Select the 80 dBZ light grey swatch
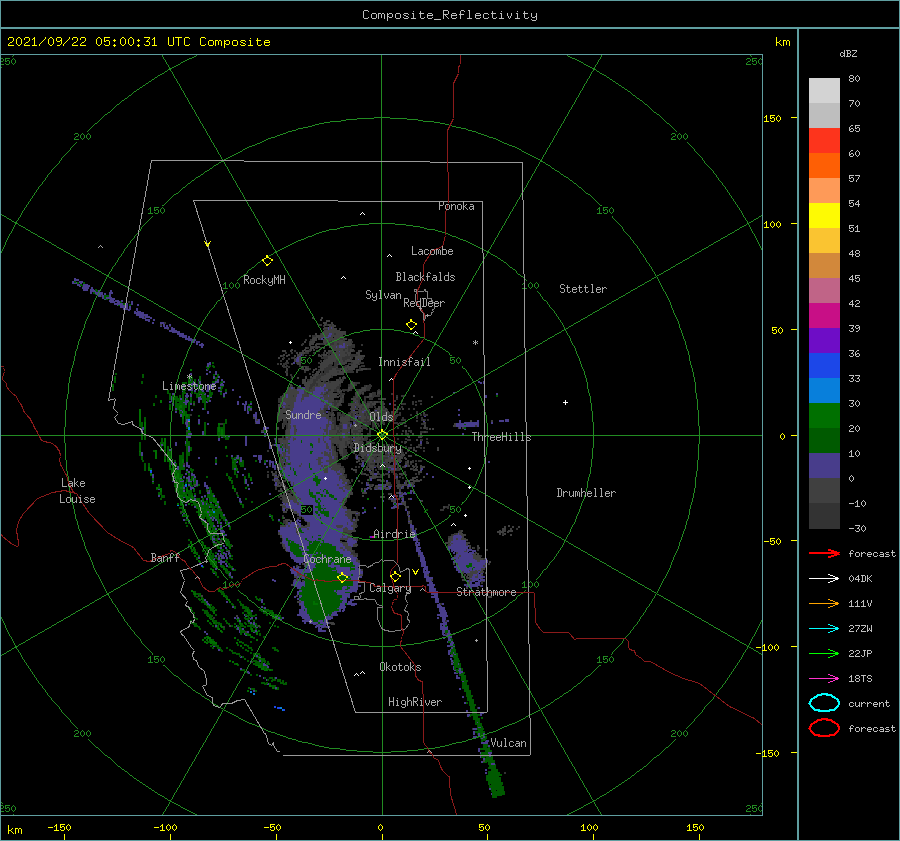 [x=824, y=91]
